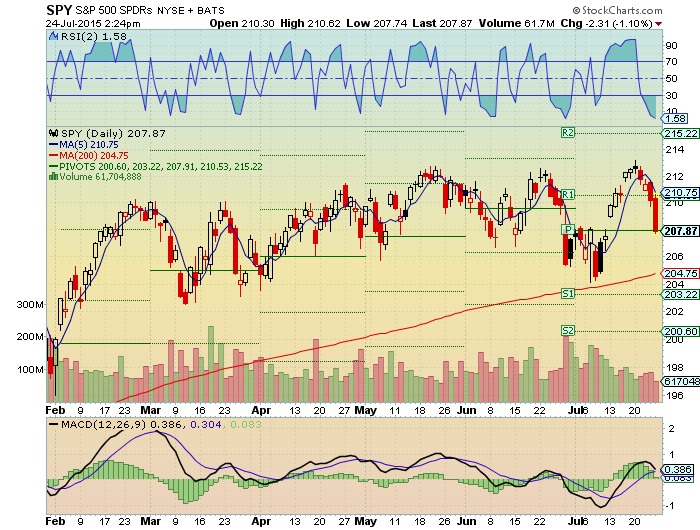The height and width of the screenshot is (530, 700).
Task: Click the 100M volume axis label
Action: pos(30,370)
